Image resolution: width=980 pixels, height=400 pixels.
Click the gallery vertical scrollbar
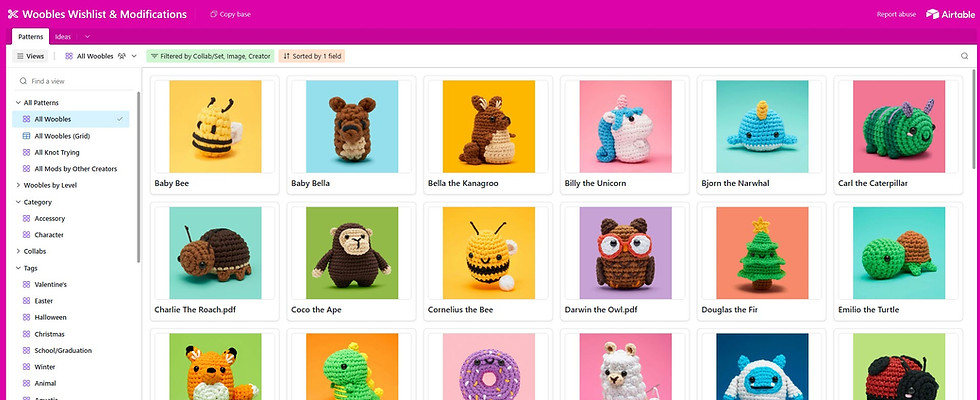974,119
